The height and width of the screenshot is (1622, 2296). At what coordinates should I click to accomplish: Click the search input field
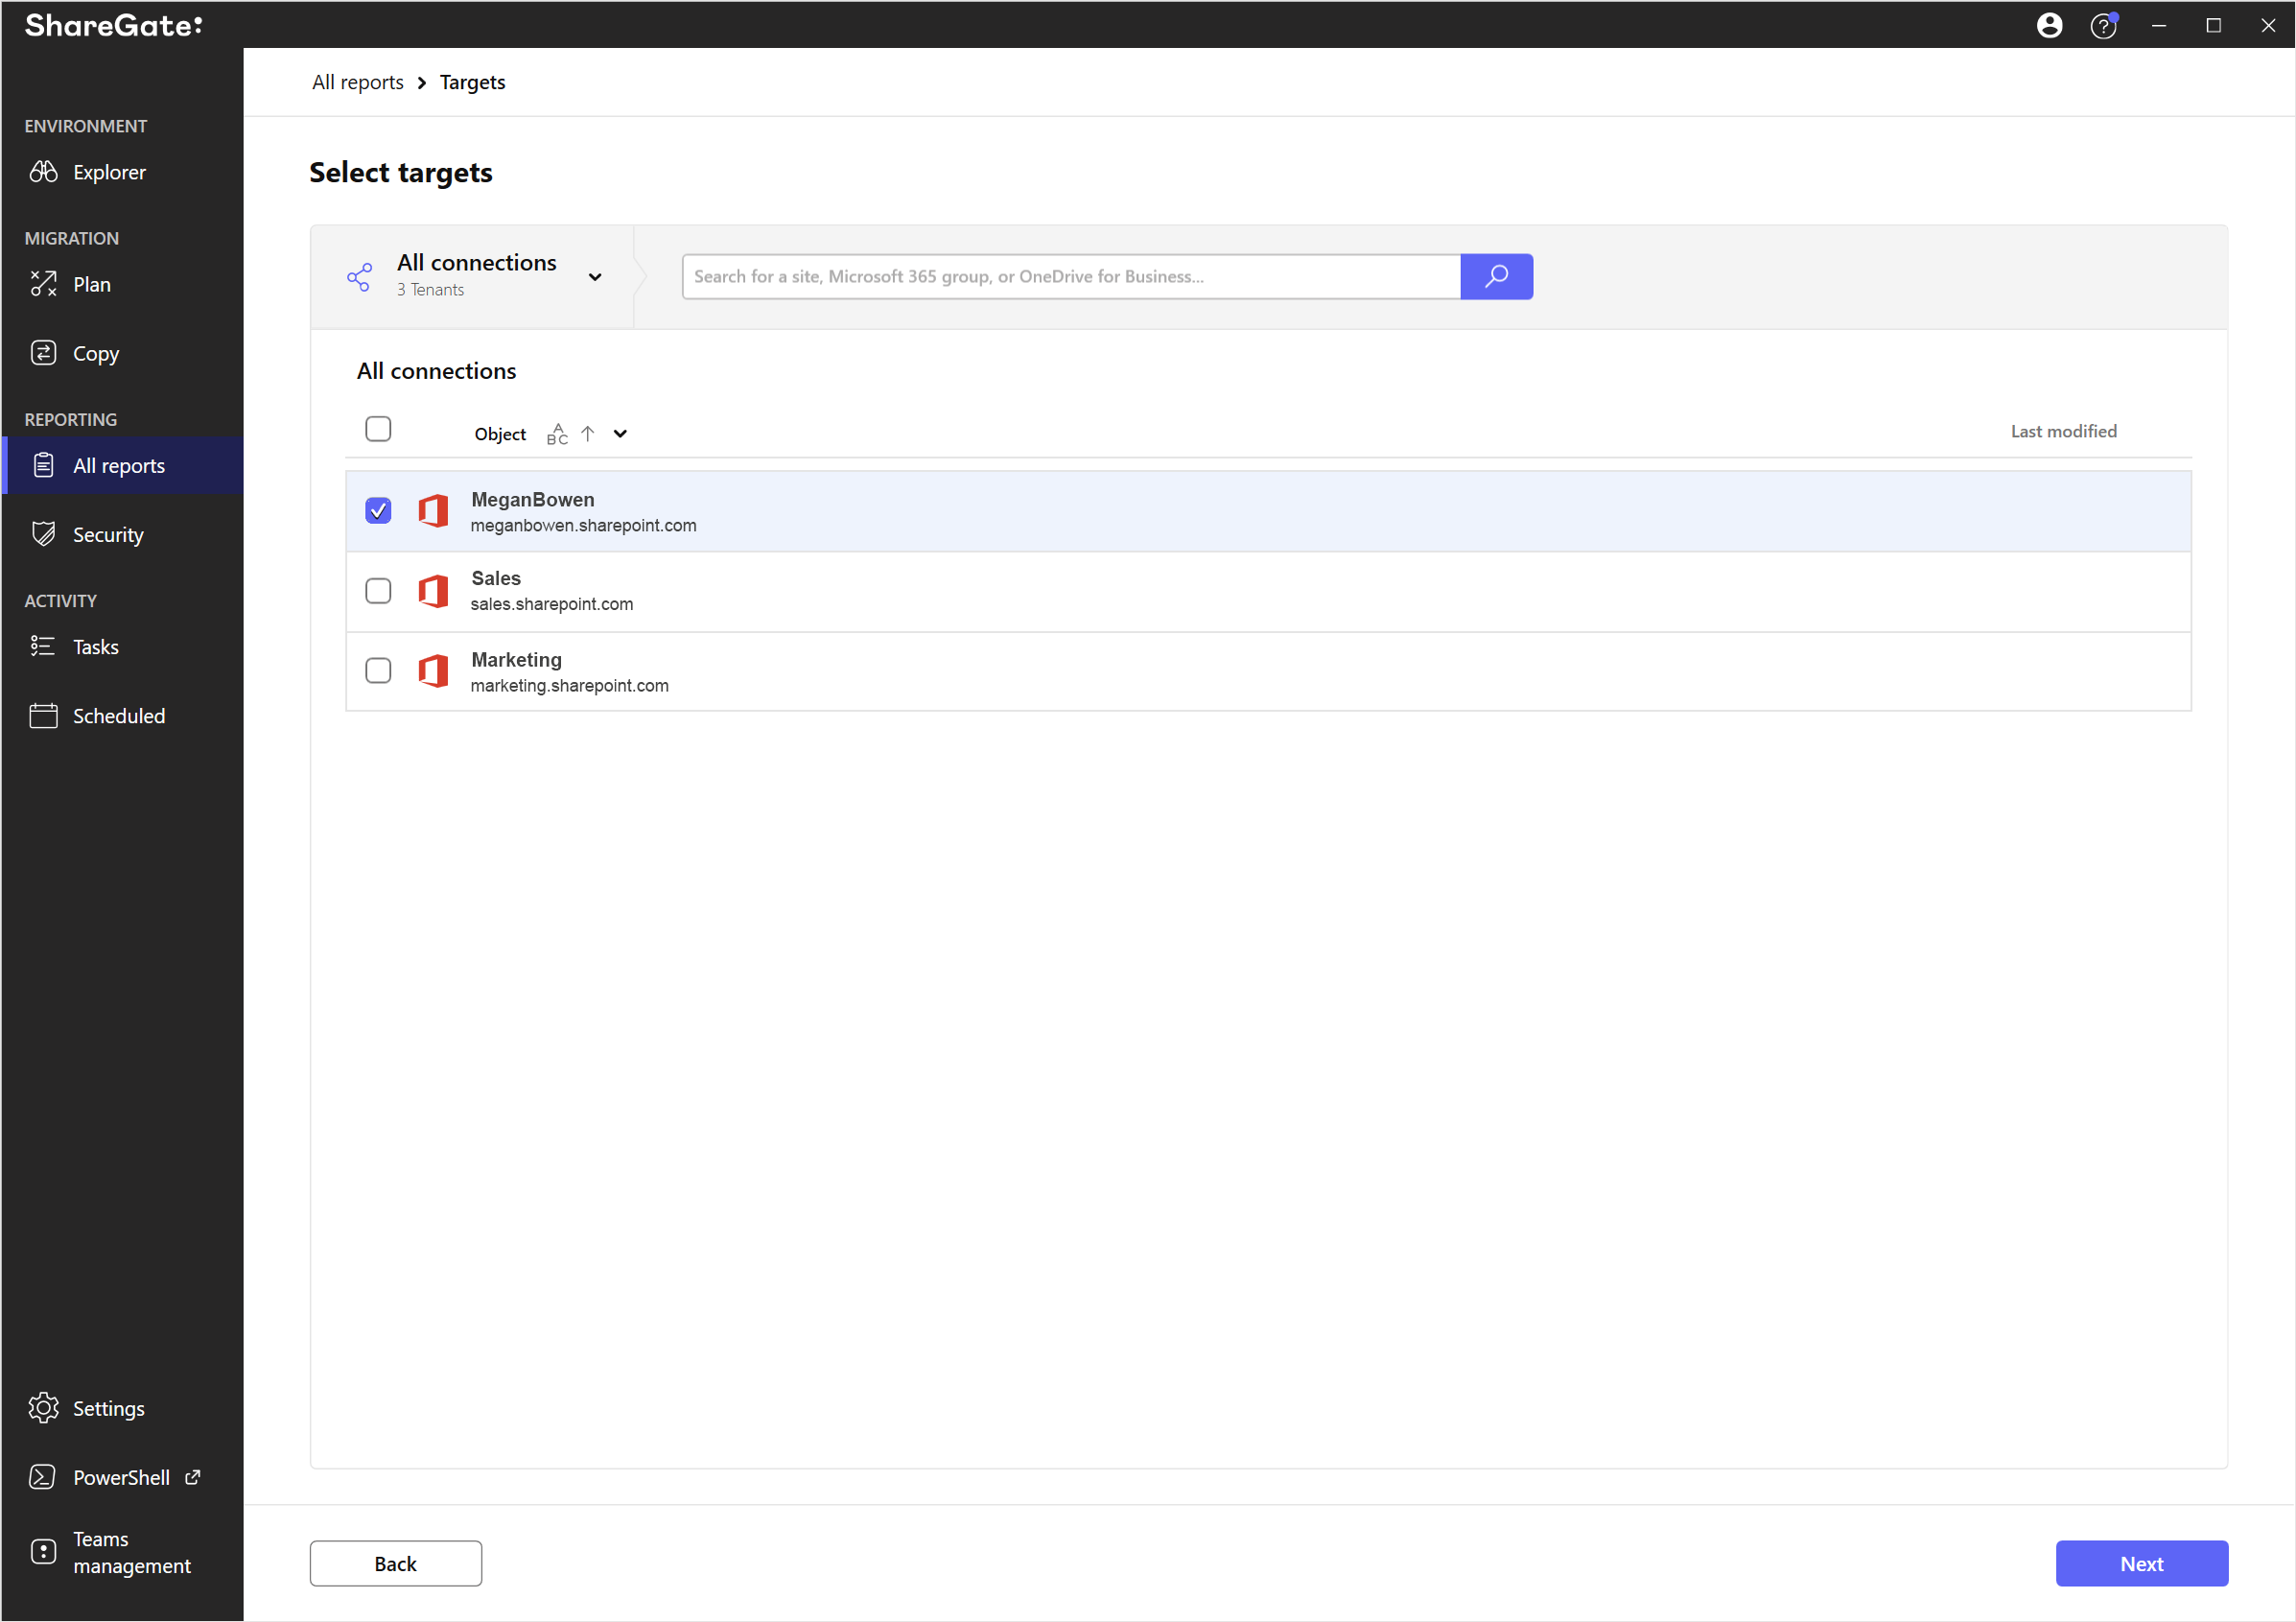pos(1072,275)
